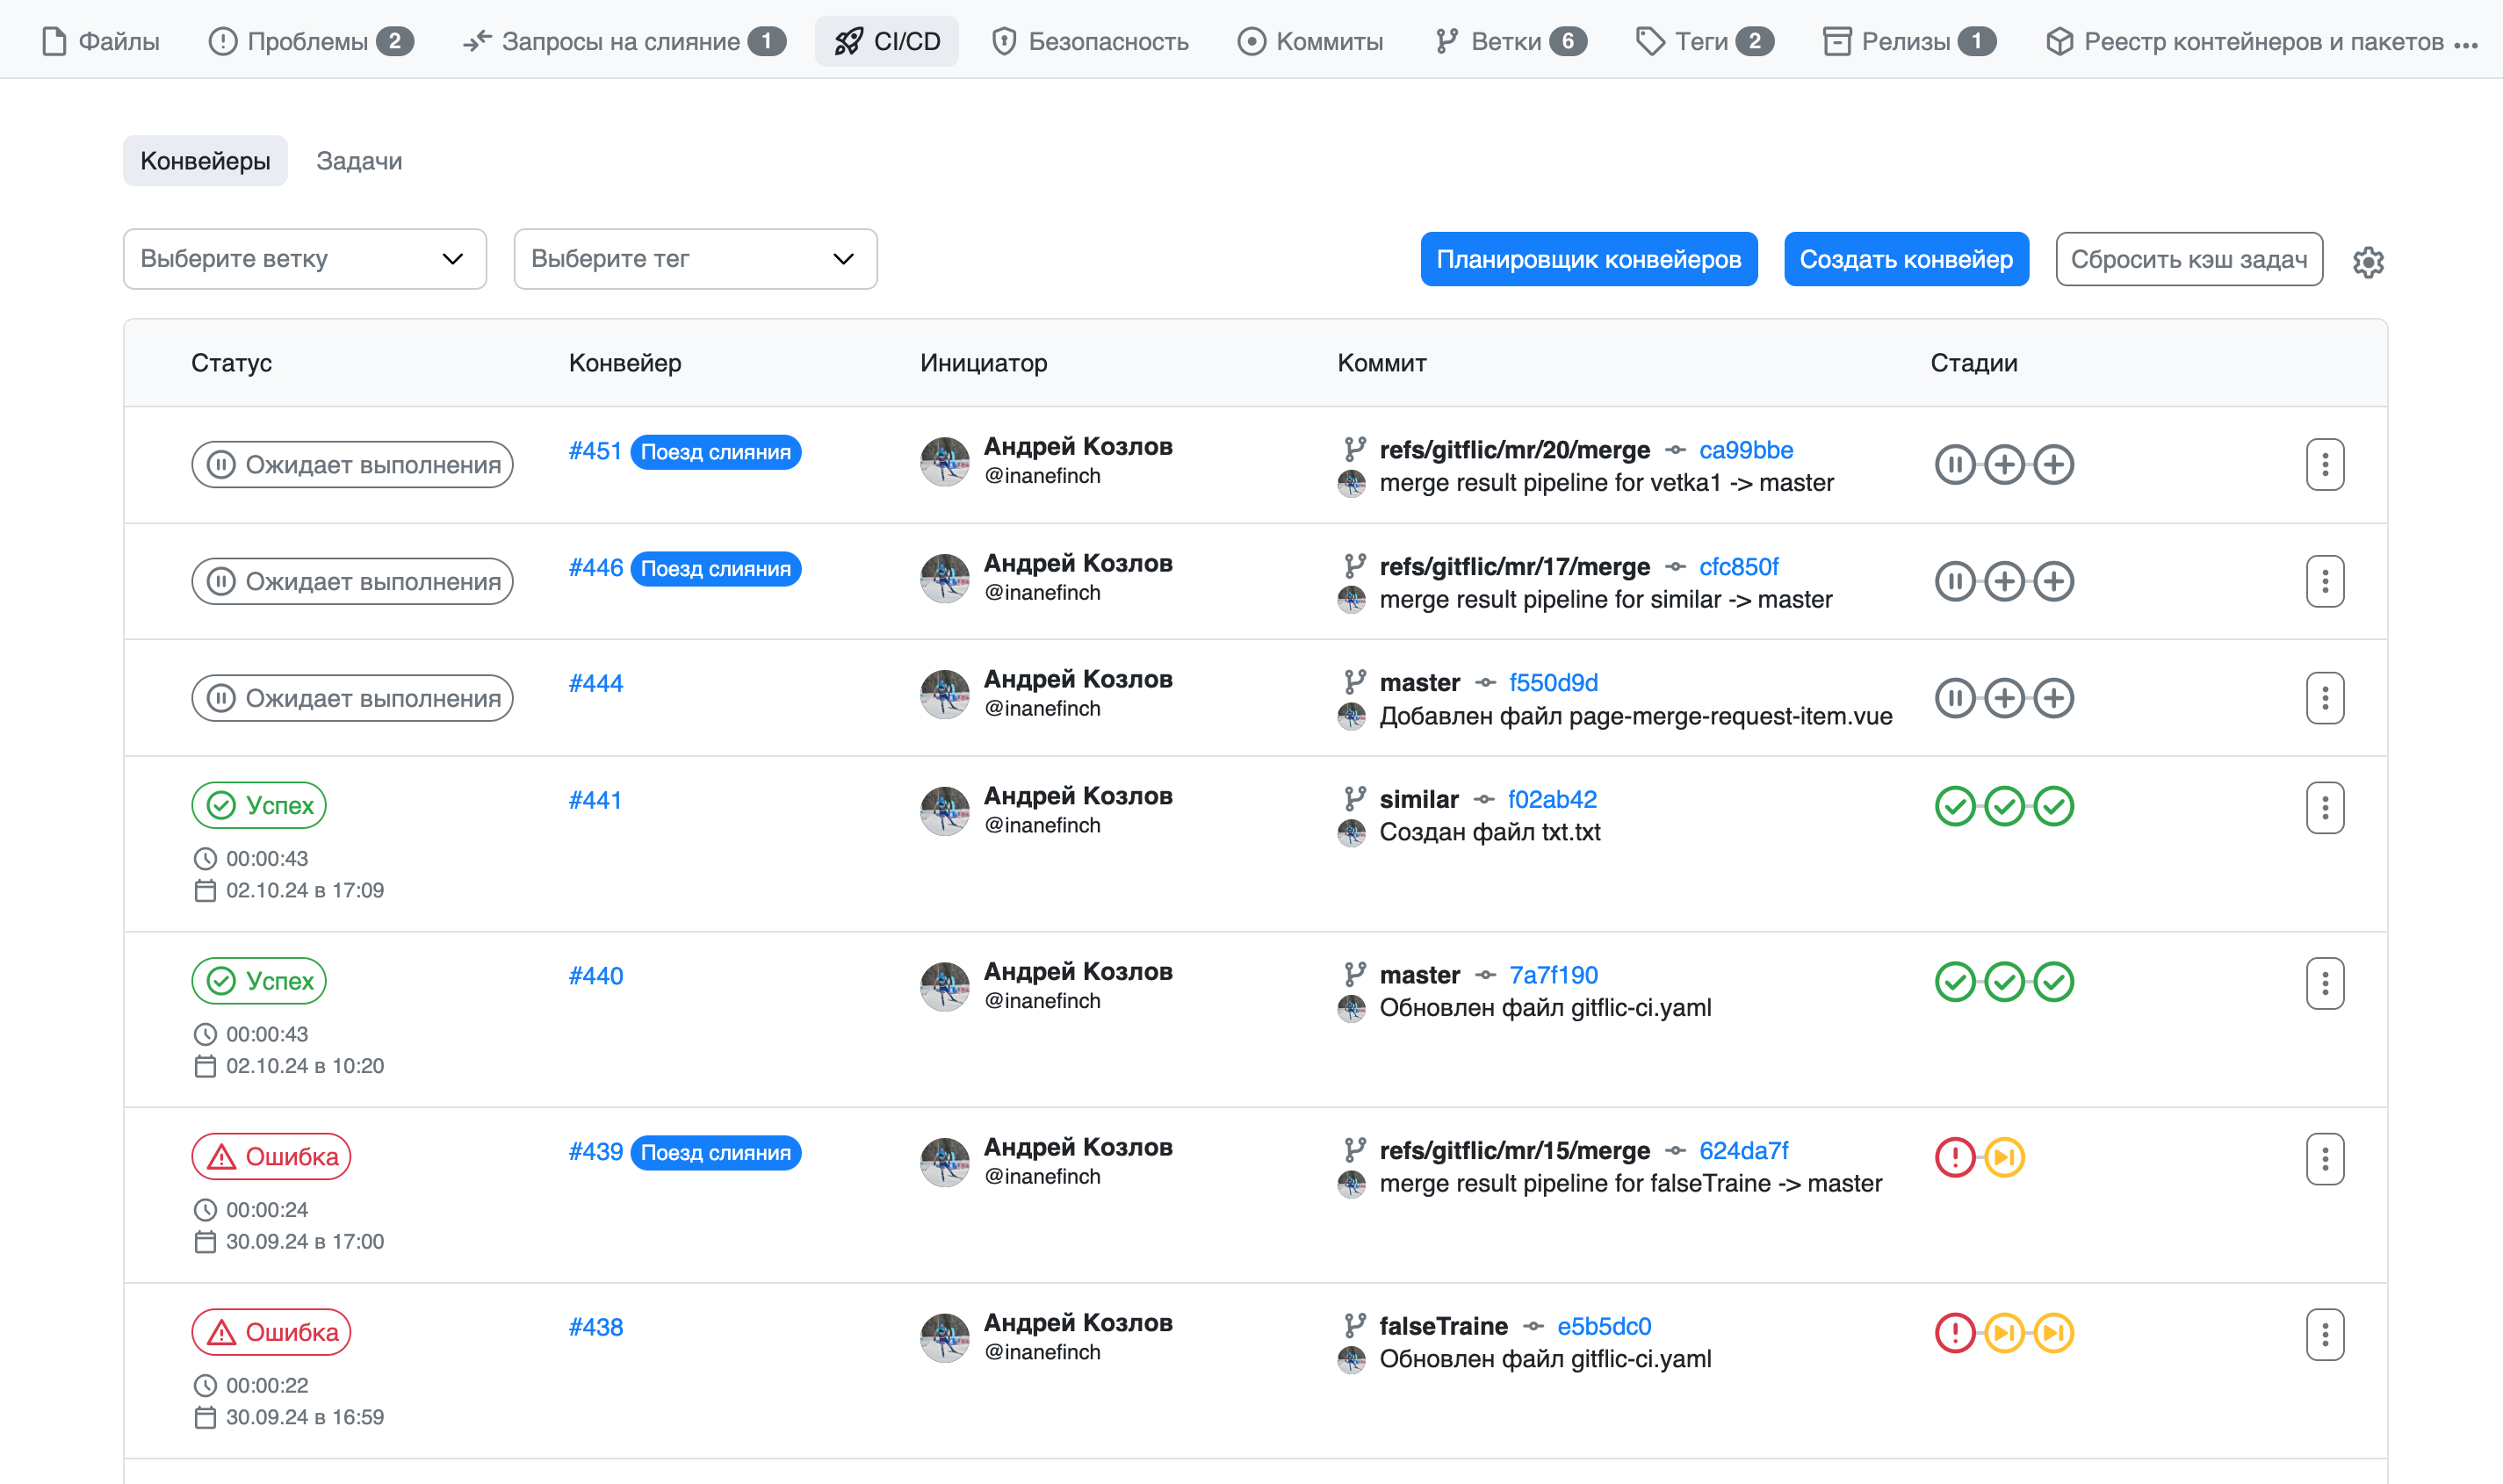2503x1484 pixels.
Task: Open the Запросы на слияние tab
Action: click(624, 41)
